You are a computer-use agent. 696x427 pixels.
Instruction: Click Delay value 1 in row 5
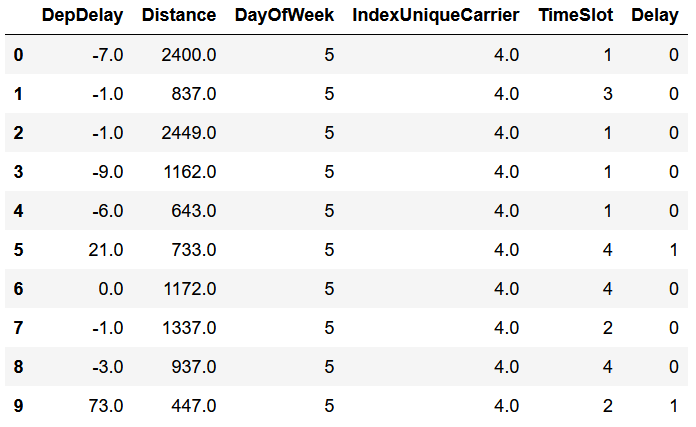tap(674, 250)
